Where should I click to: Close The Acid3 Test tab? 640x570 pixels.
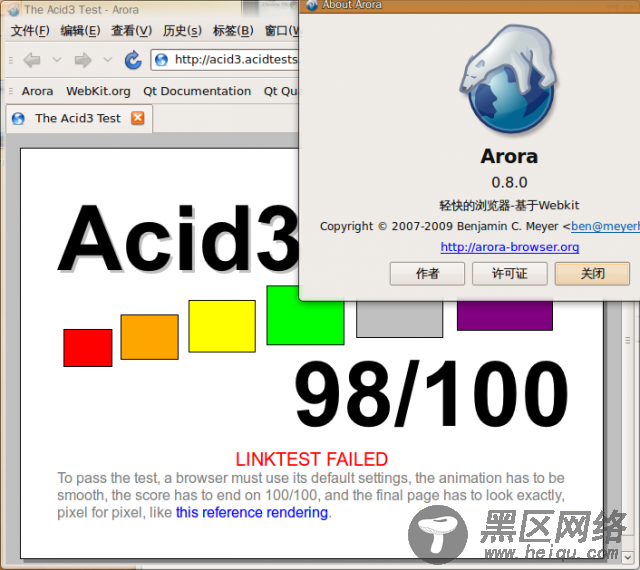[138, 118]
